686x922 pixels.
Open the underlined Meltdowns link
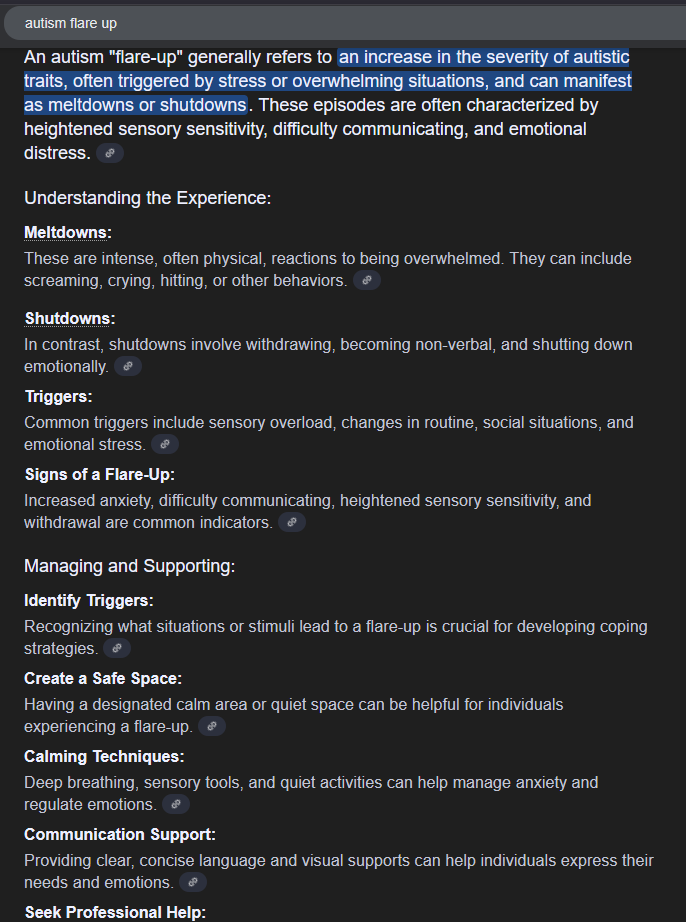click(66, 233)
